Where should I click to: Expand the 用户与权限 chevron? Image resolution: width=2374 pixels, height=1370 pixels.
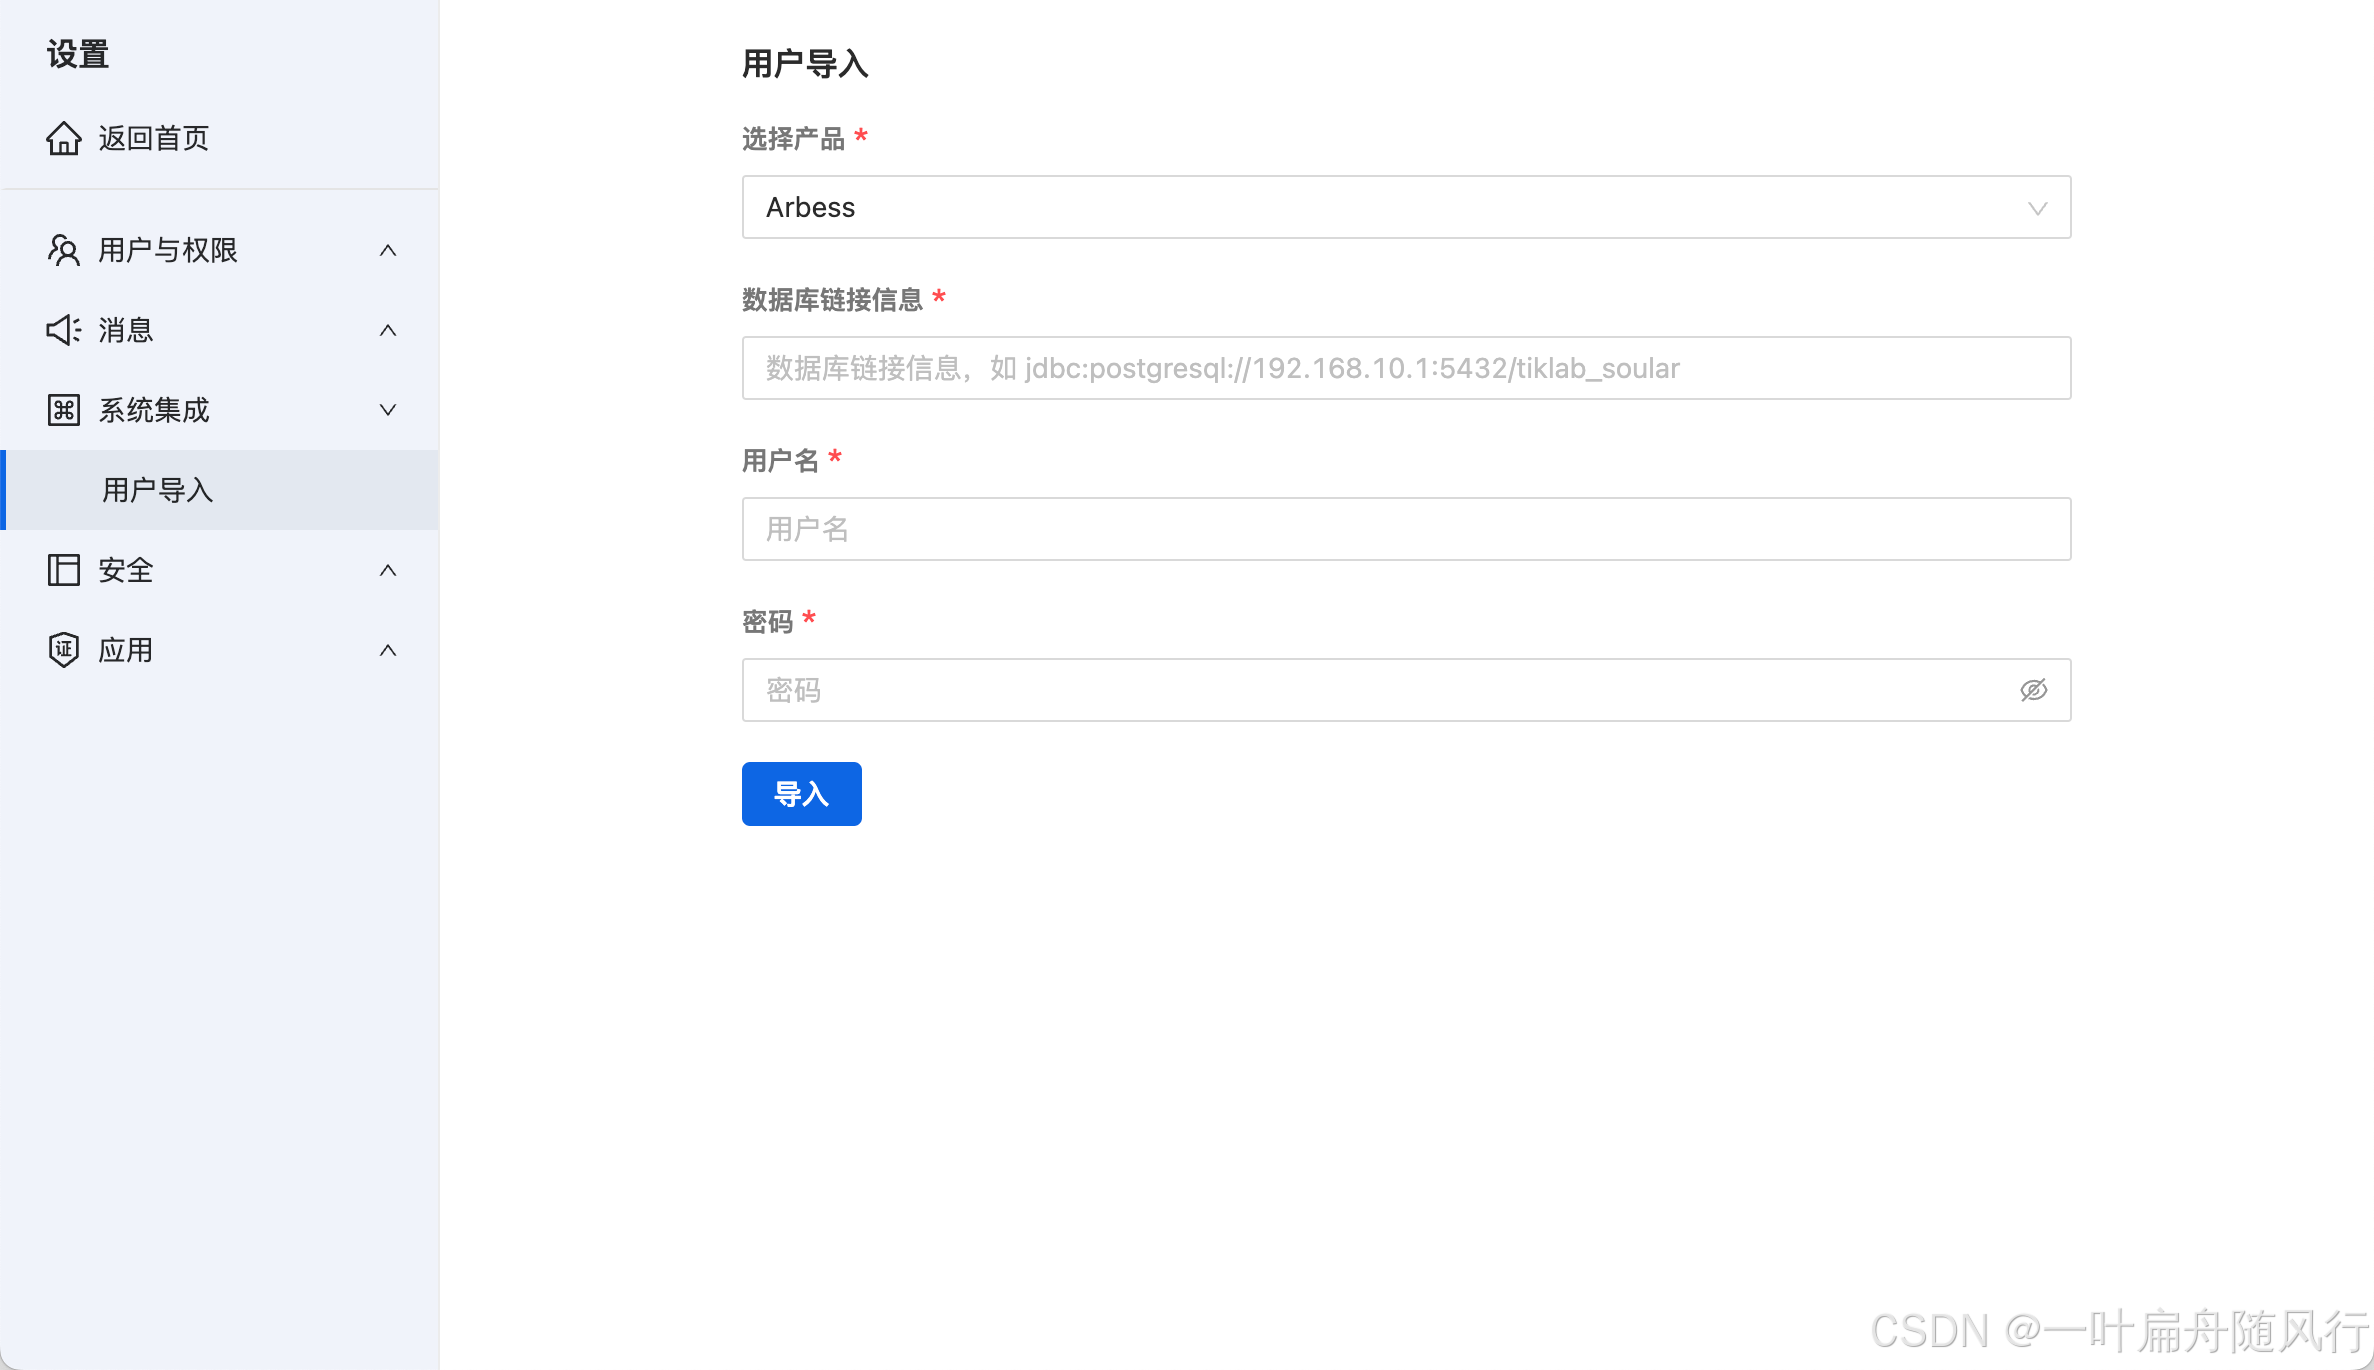(388, 250)
